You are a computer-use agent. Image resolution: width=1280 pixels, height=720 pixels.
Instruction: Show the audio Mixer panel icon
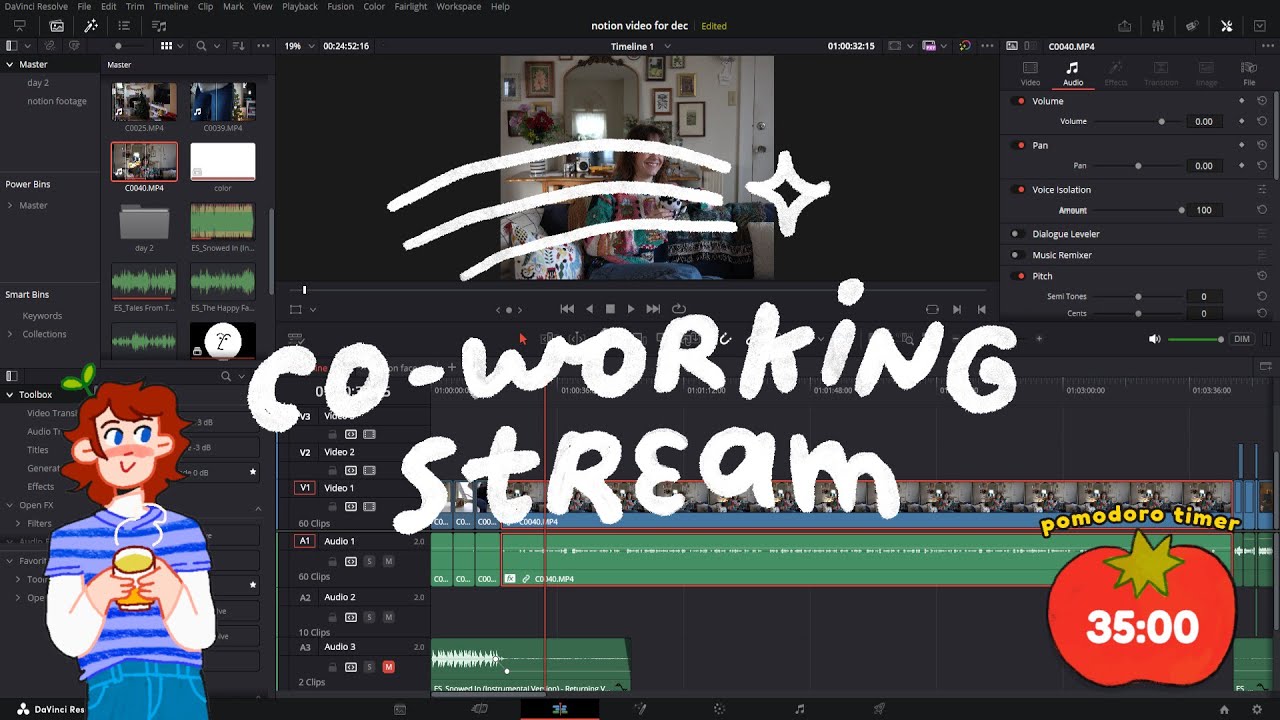(1158, 26)
